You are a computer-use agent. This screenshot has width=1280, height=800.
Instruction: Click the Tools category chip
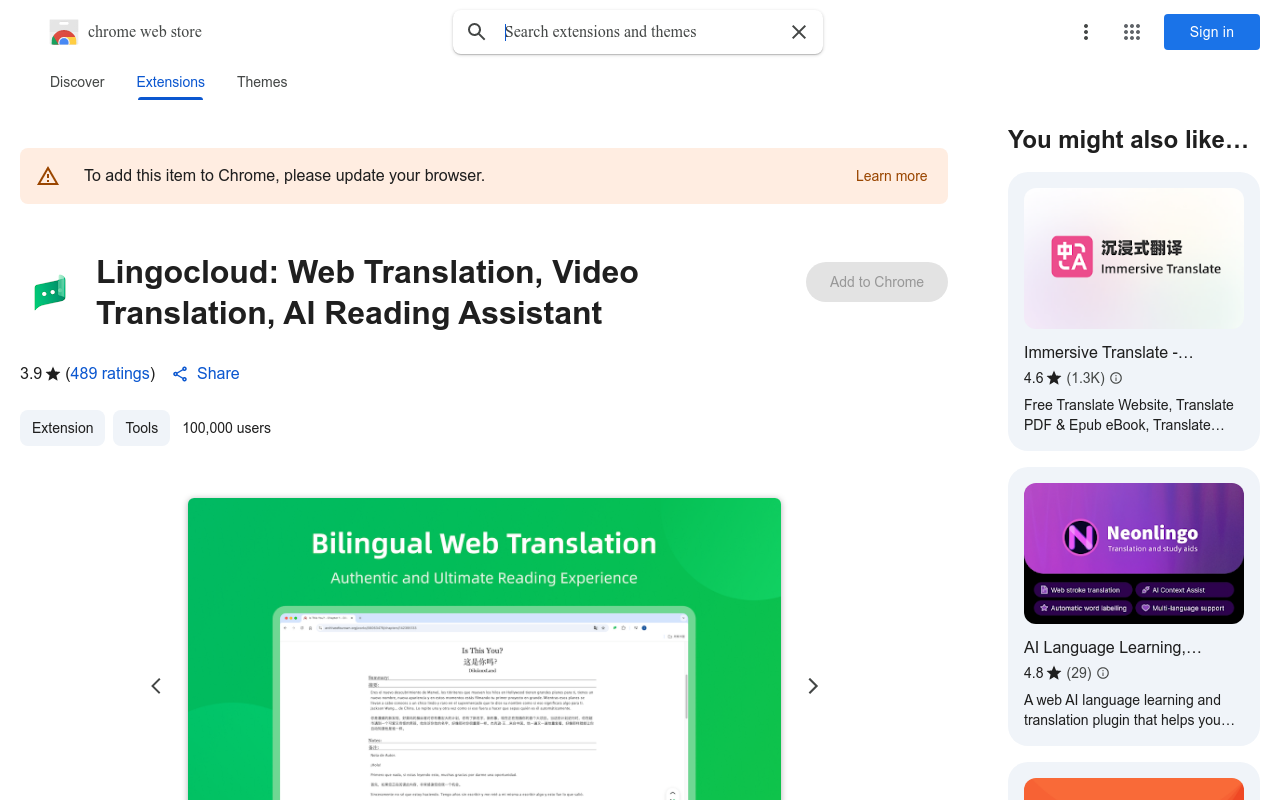[141, 428]
